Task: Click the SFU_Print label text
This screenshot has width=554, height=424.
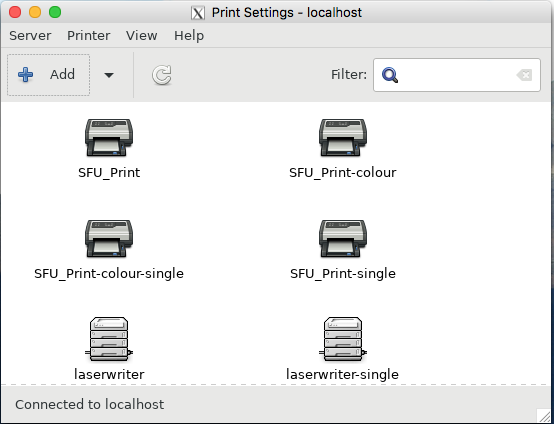Action: click(109, 172)
